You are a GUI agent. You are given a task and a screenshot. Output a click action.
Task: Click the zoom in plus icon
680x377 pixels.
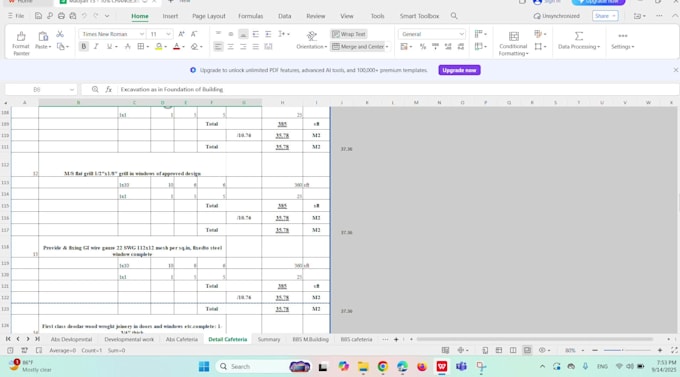pyautogui.click(x=660, y=350)
